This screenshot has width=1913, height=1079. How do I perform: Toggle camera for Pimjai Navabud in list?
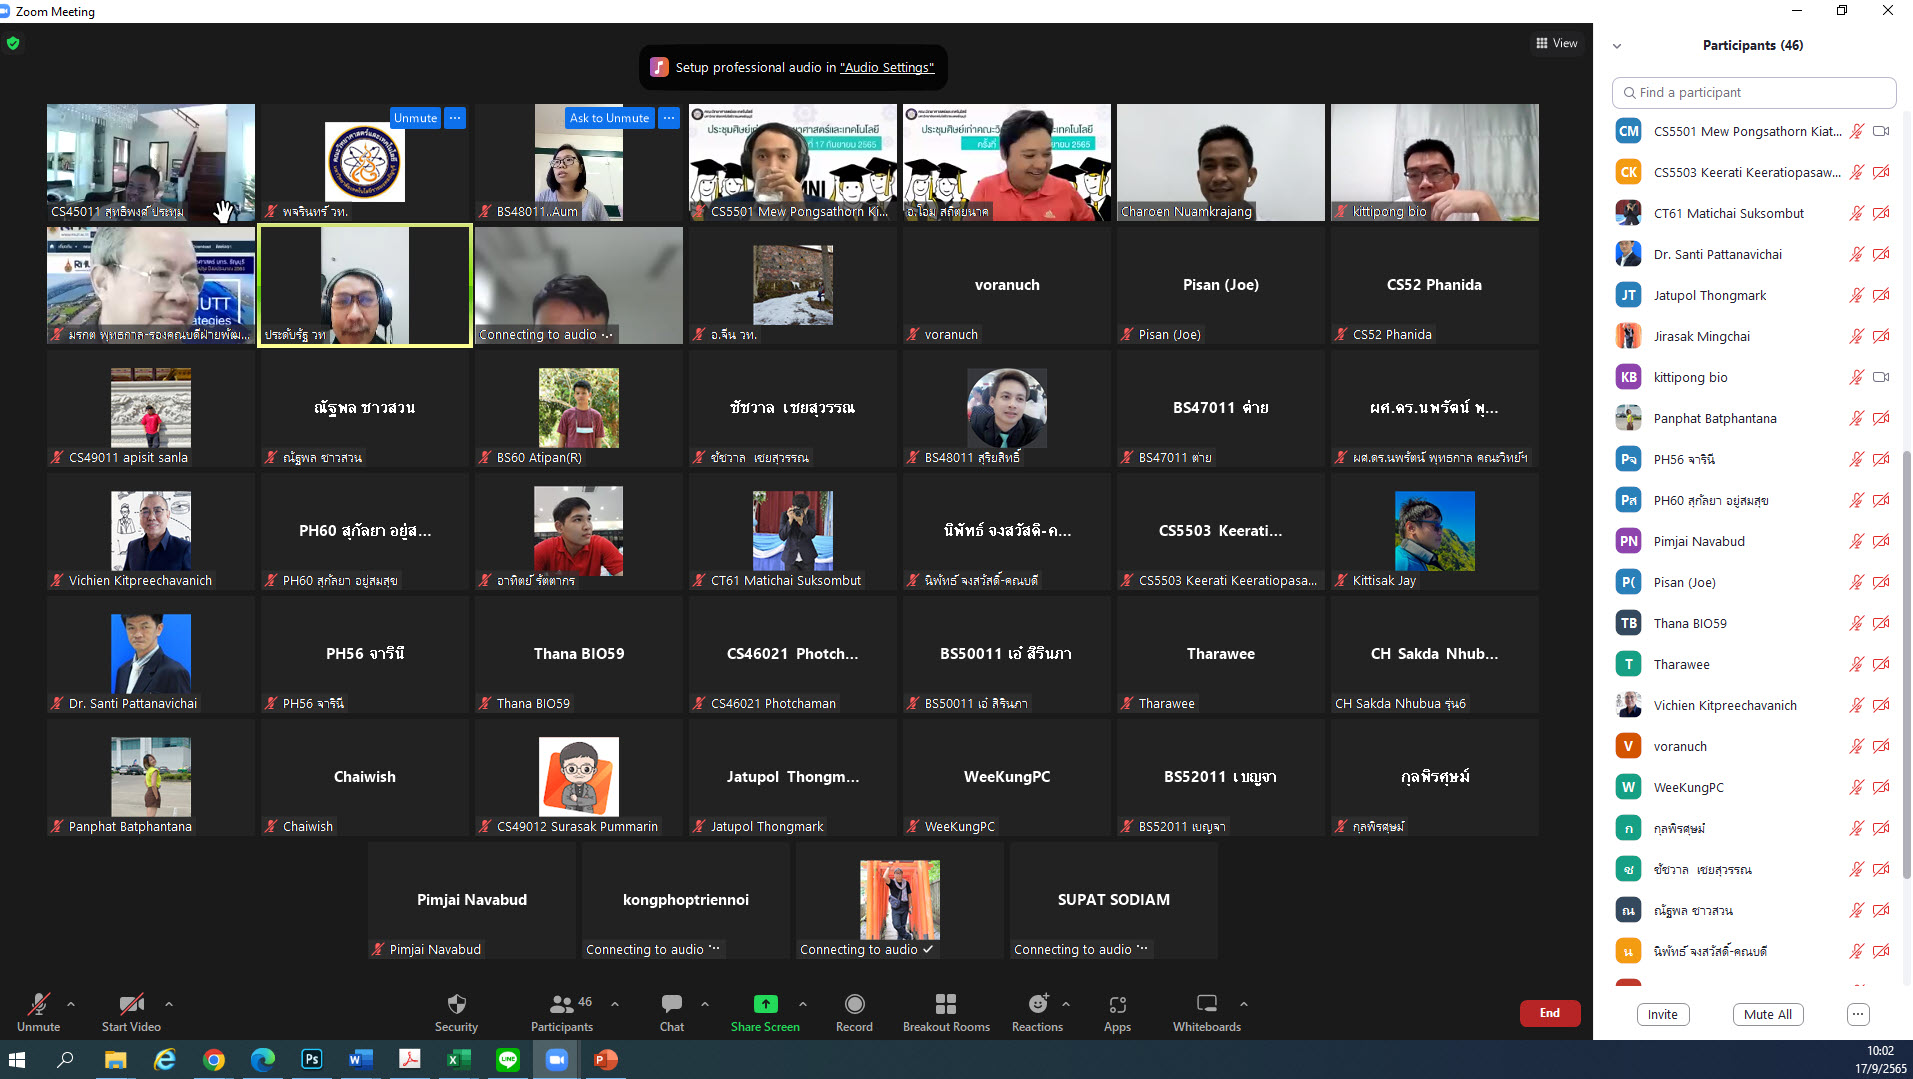(1881, 541)
